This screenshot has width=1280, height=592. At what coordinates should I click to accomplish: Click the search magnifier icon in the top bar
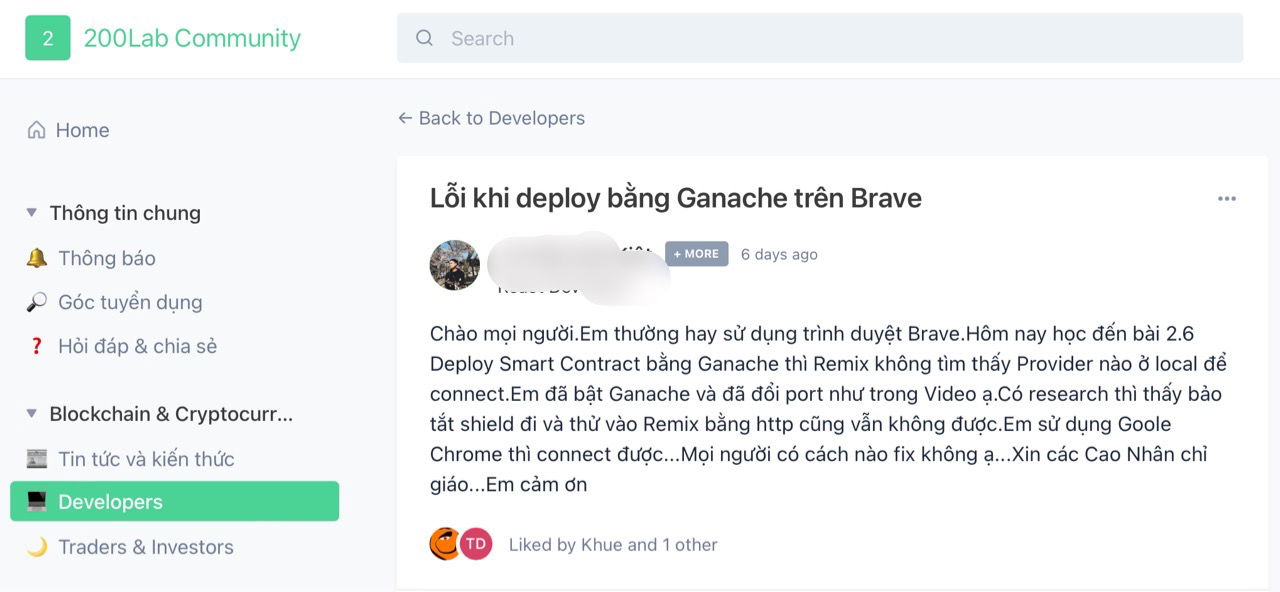tap(424, 38)
